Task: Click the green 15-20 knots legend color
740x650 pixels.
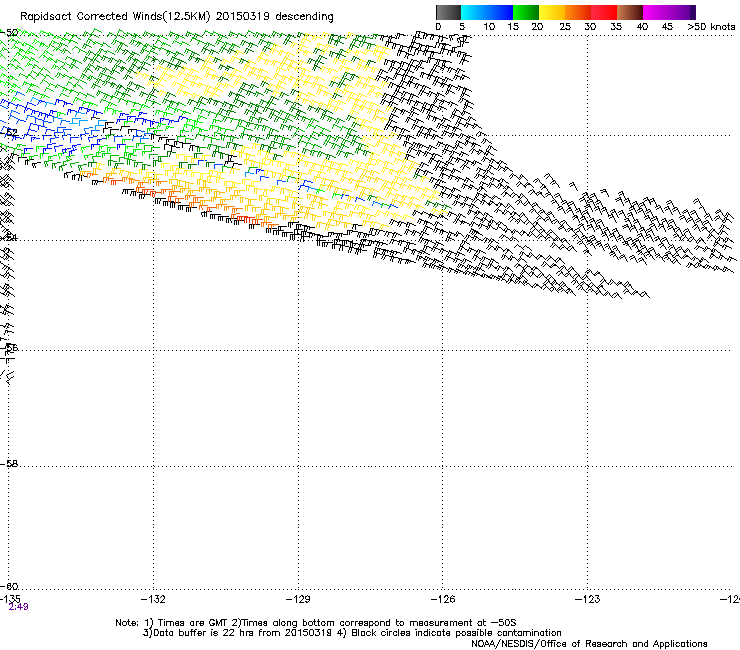Action: pos(526,12)
